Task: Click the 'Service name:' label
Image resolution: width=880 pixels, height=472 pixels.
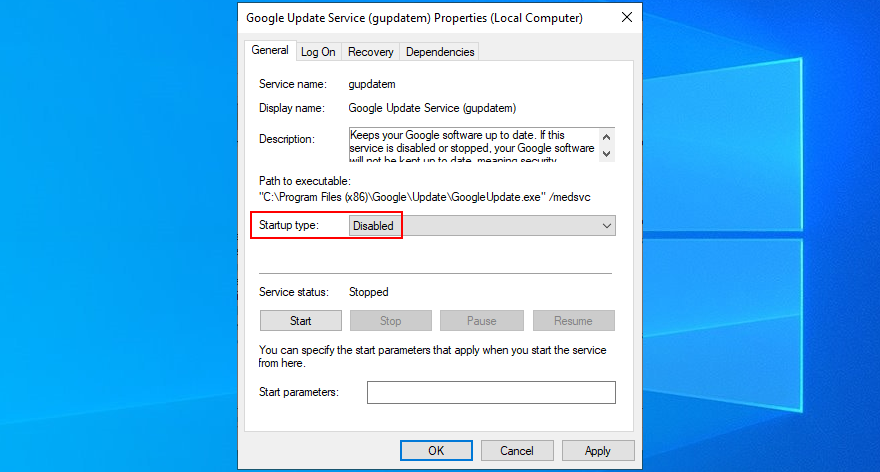Action: (292, 84)
